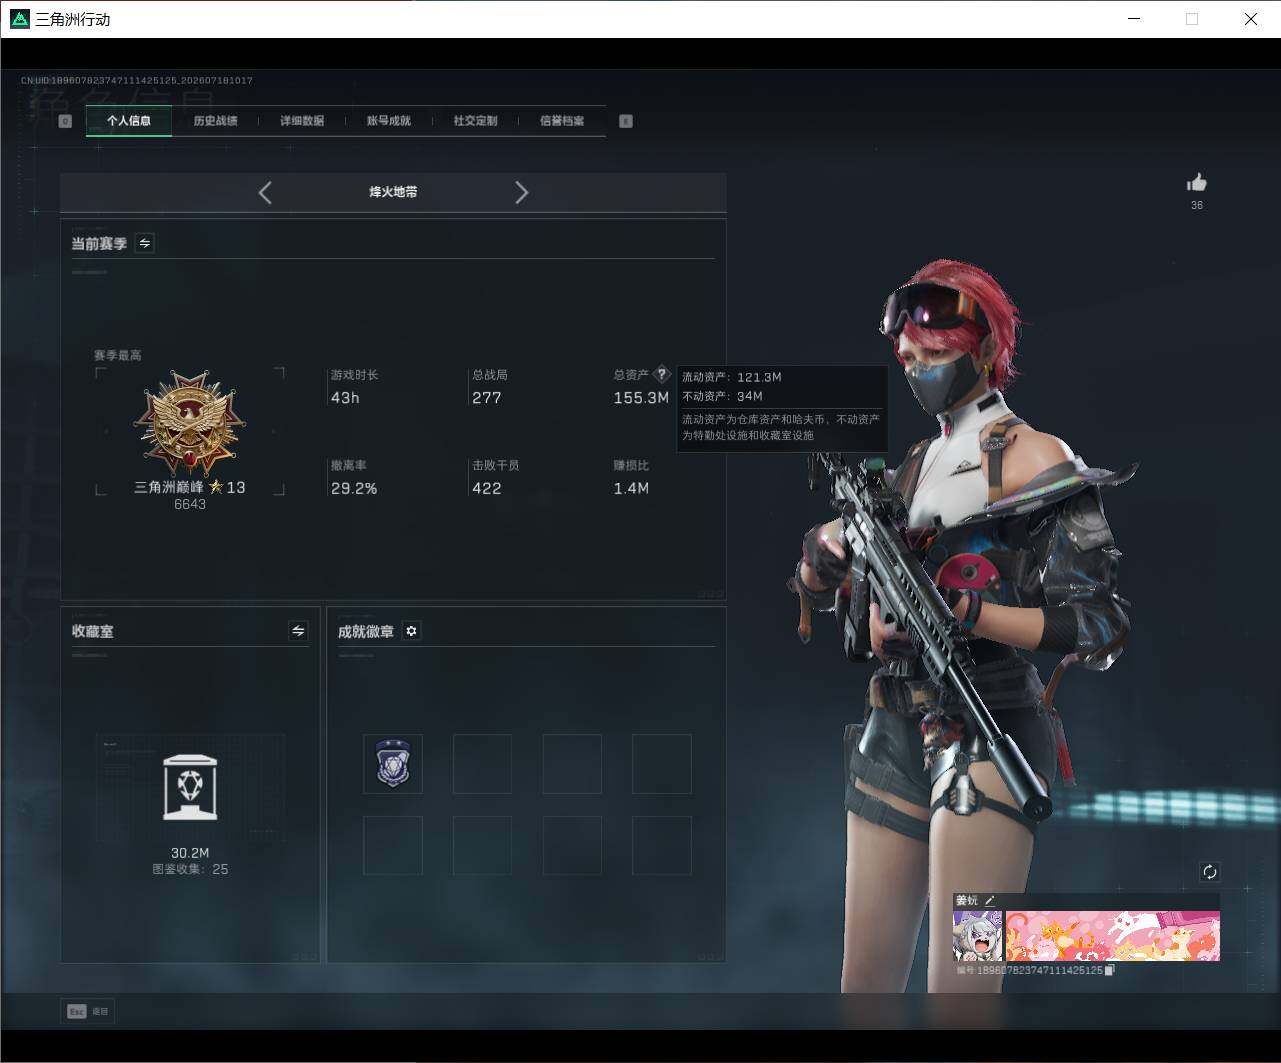Click the E key hint after the tabs

click(626, 121)
